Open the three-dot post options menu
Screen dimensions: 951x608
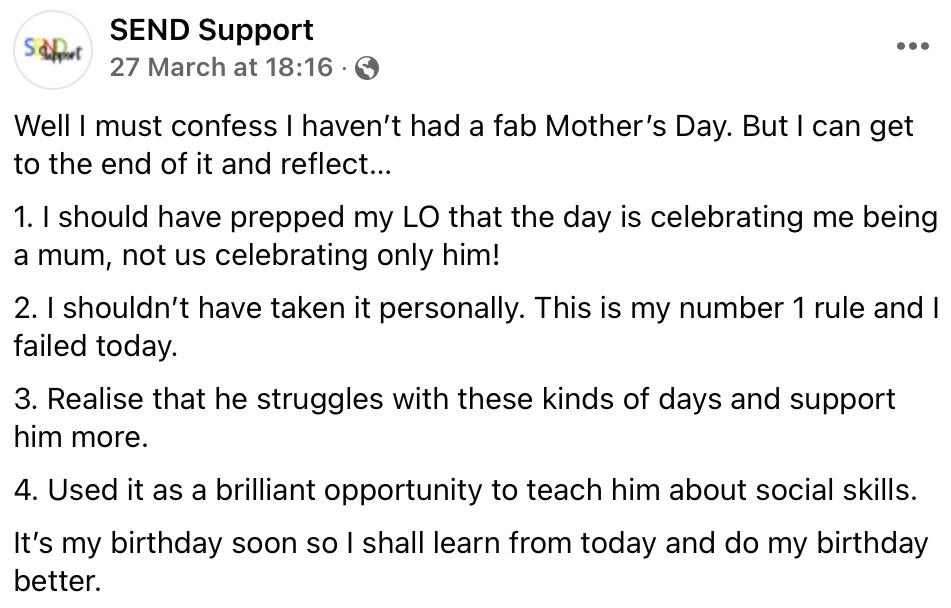912,47
